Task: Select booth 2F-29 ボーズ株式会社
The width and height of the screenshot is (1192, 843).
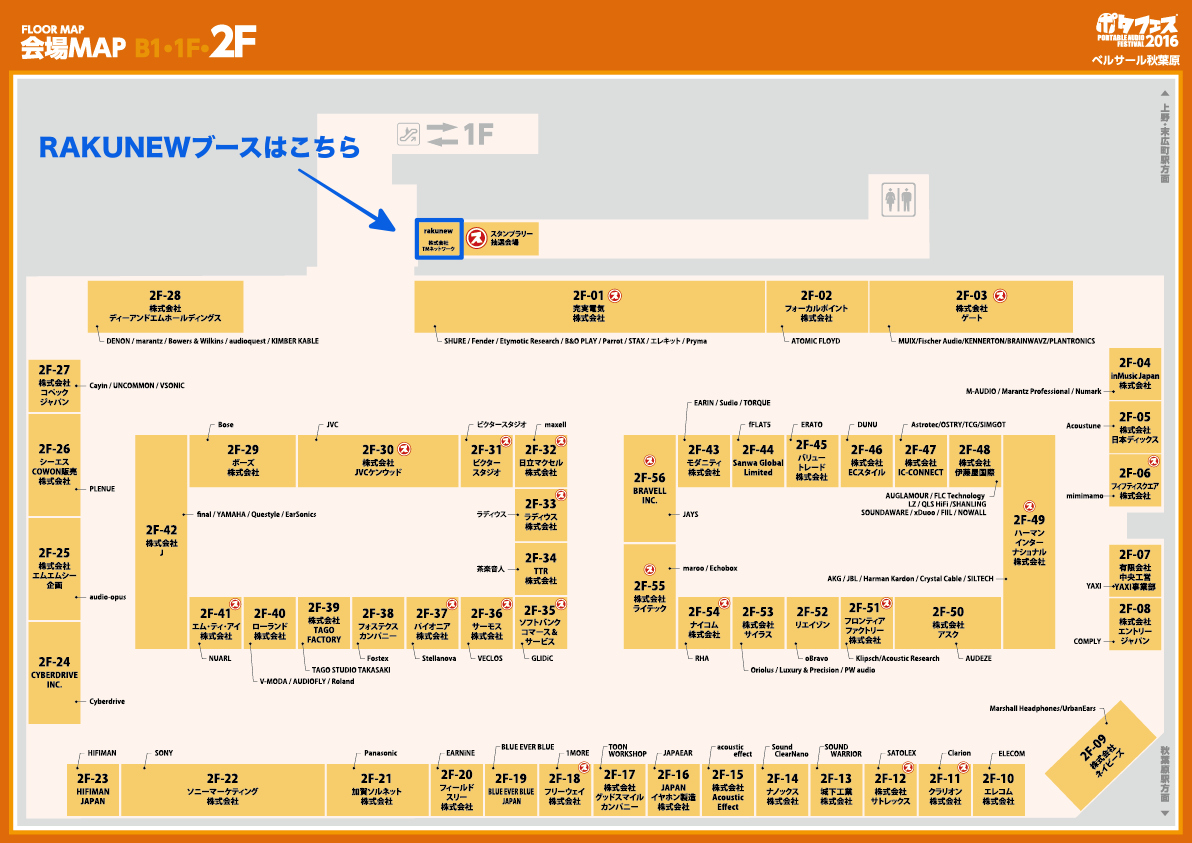Action: (243, 461)
